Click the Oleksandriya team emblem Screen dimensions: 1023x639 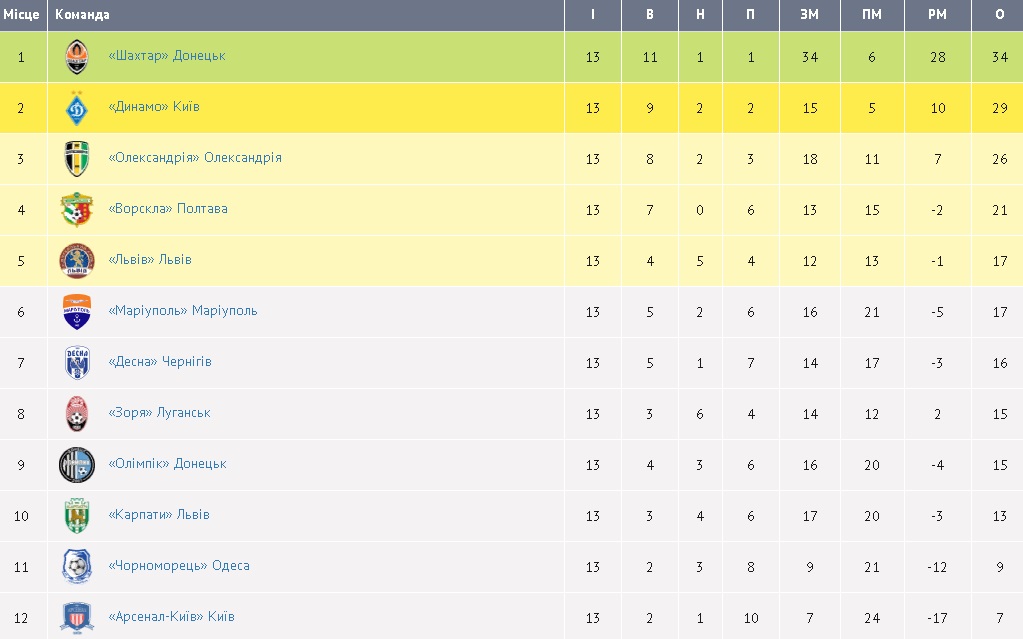[x=77, y=159]
